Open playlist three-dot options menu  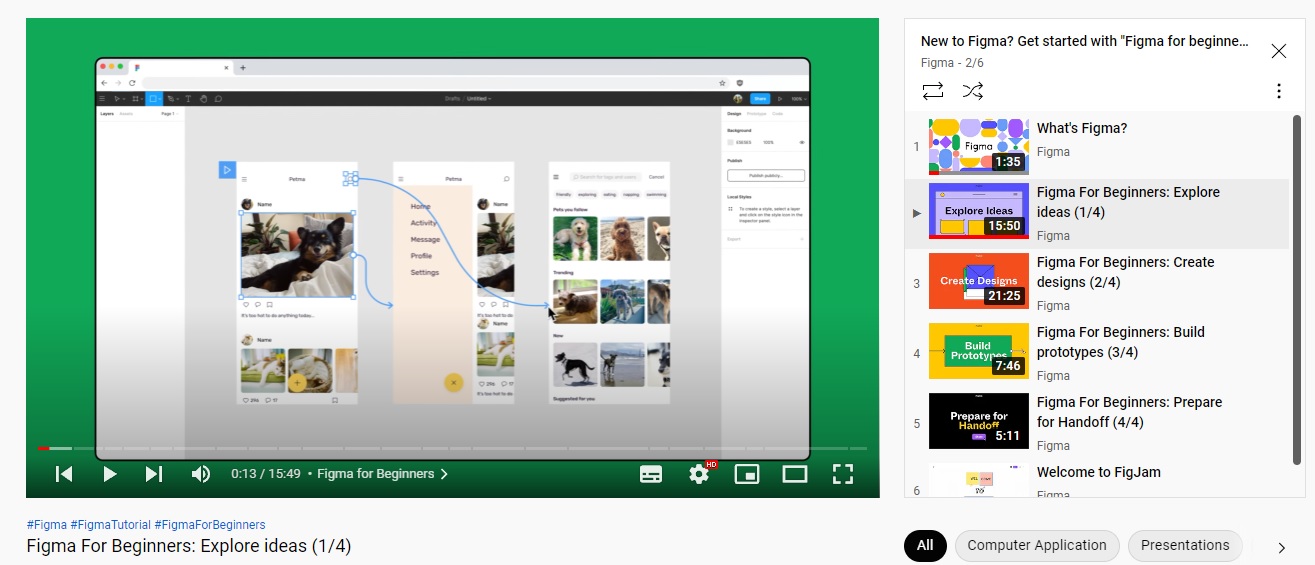tap(1278, 91)
